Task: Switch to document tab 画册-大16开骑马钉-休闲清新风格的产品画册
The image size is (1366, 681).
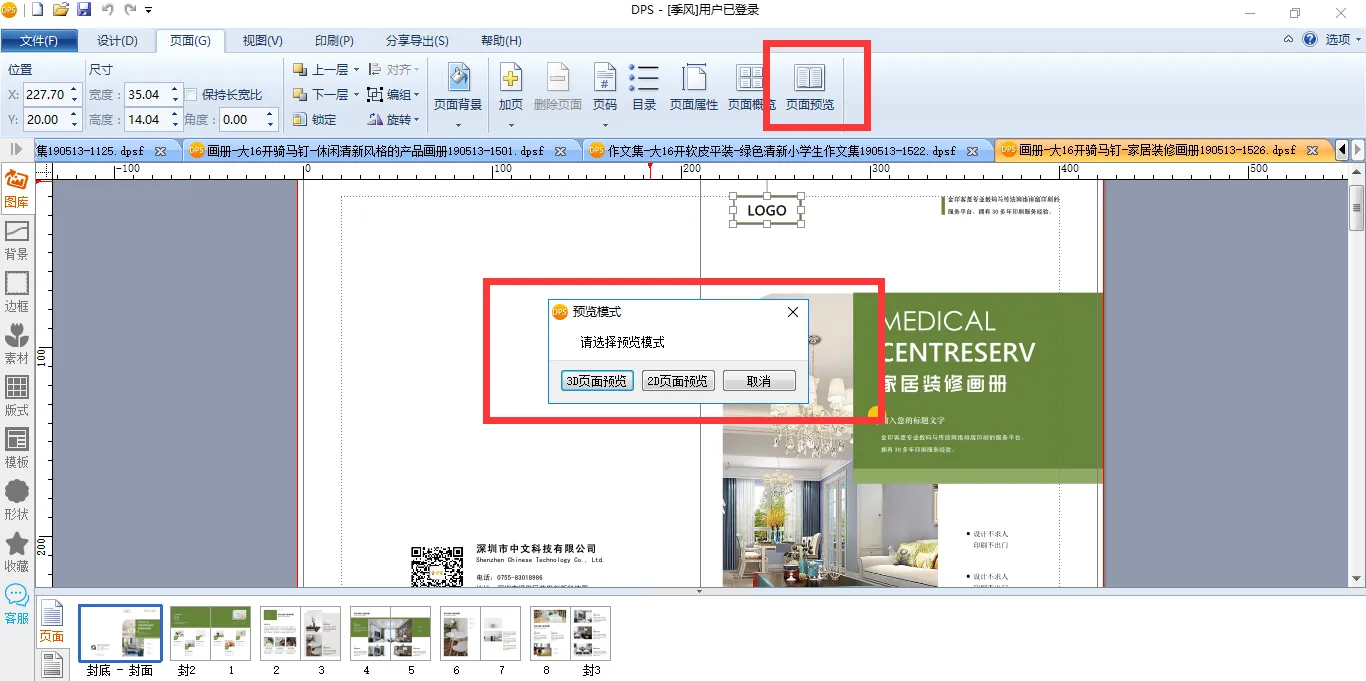Action: click(x=377, y=150)
